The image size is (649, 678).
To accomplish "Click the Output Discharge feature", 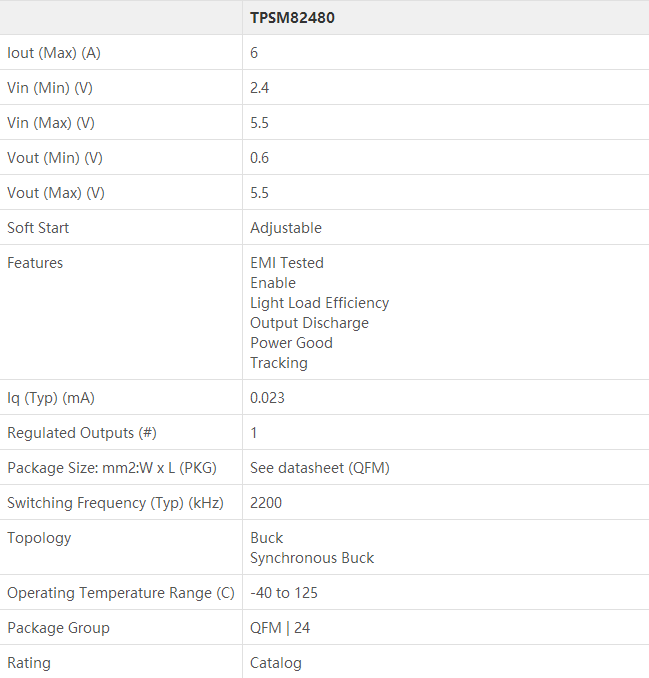I will coord(310,323).
